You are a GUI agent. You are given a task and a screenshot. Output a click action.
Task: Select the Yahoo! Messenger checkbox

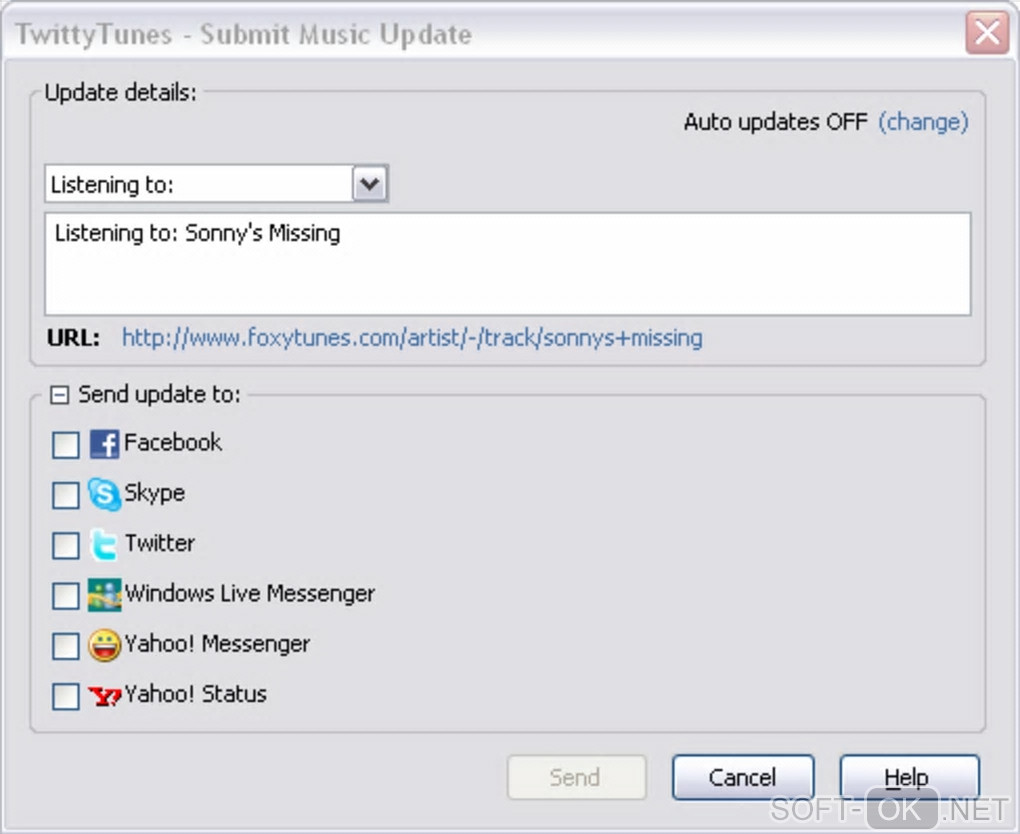click(x=66, y=646)
